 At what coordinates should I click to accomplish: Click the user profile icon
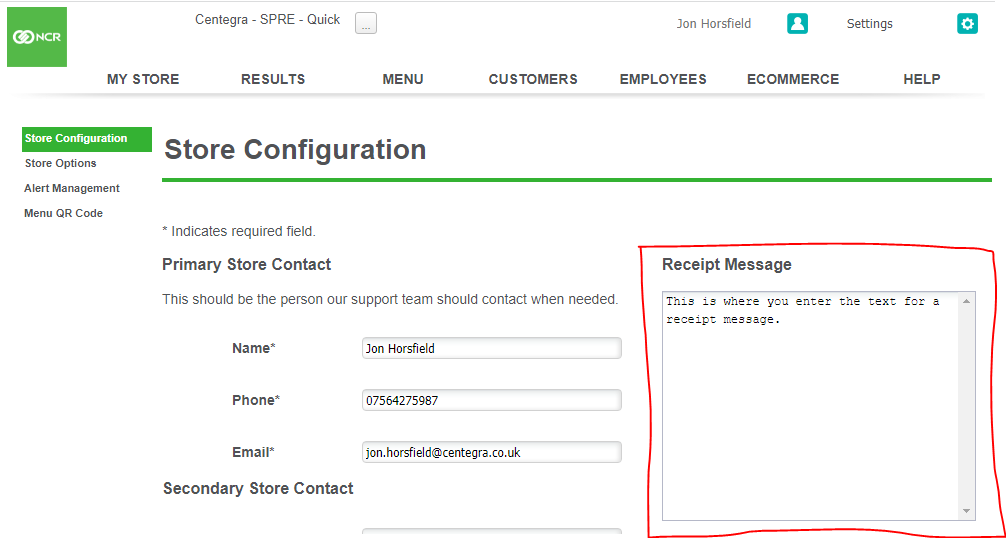coord(797,24)
